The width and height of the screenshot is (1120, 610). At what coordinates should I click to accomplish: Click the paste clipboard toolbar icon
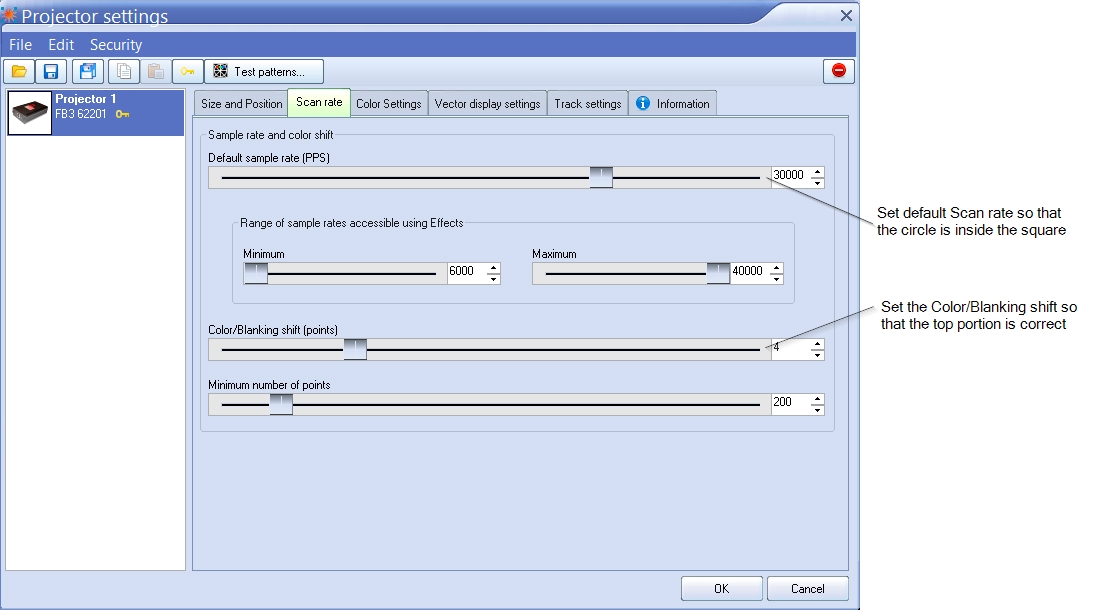[155, 71]
